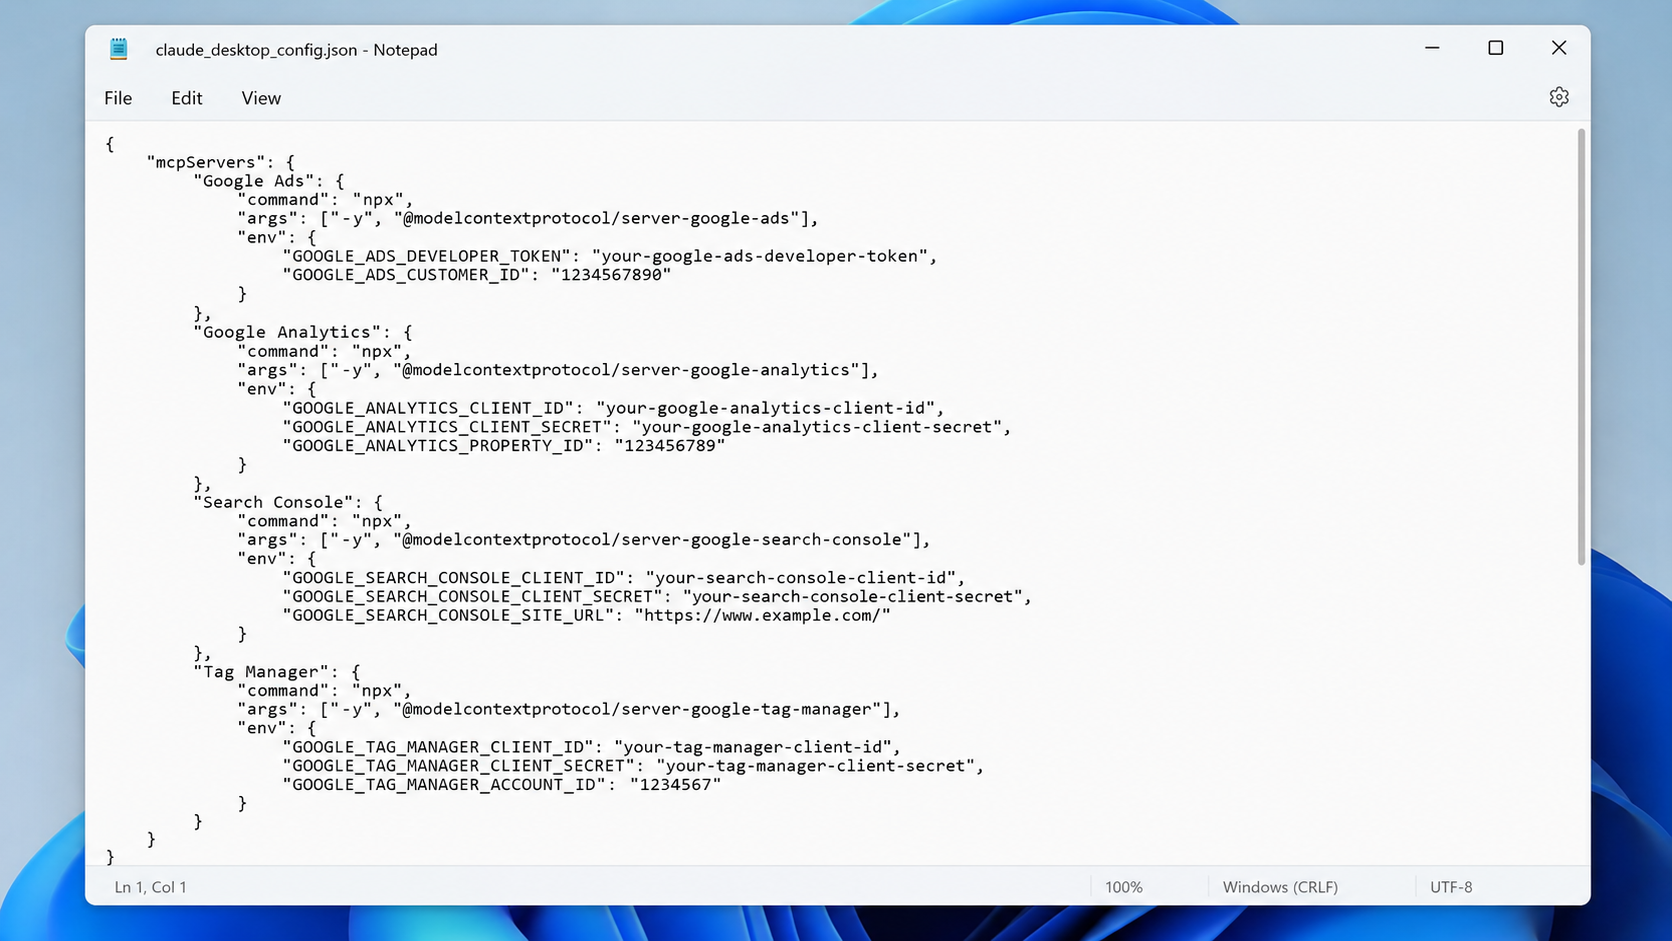Click "GOOGLE_SEARCH_CONSOLE_SITE_URL" key
The image size is (1672, 941).
click(449, 616)
